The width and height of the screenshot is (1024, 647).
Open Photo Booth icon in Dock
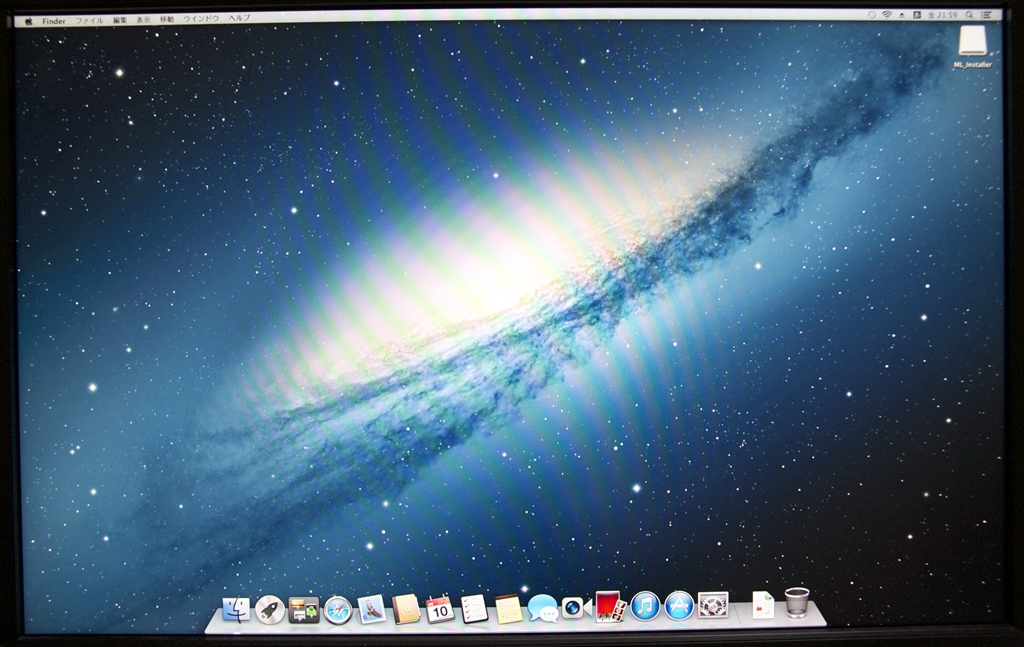coord(611,607)
